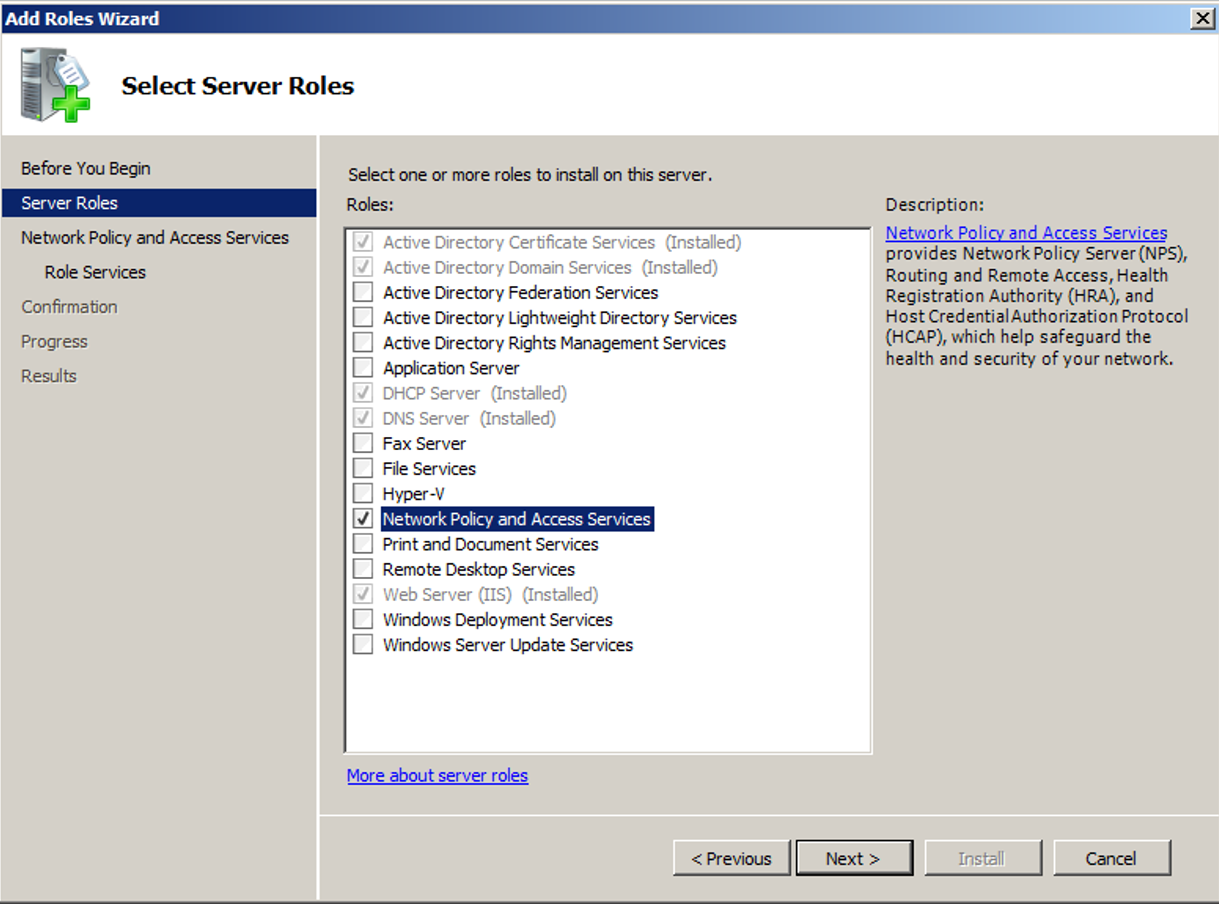The height and width of the screenshot is (904, 1219).
Task: Click grayed Active Directory Domain Services checkbox
Action: point(363,268)
